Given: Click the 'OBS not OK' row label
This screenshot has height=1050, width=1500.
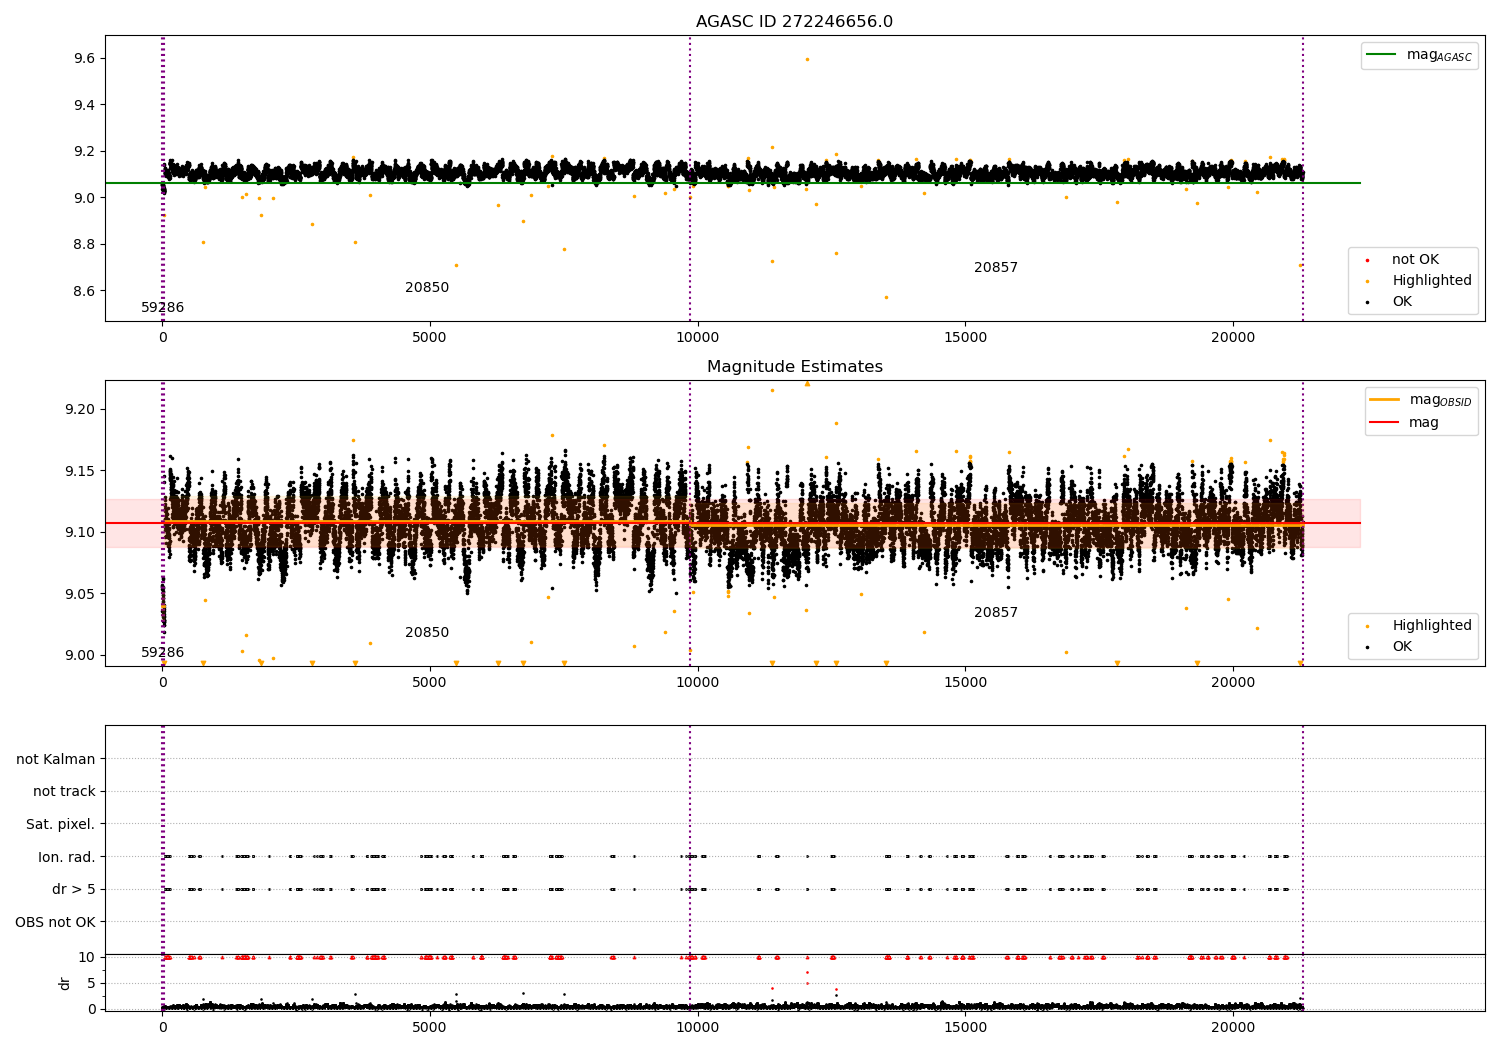Looking at the screenshot, I should click(56, 922).
